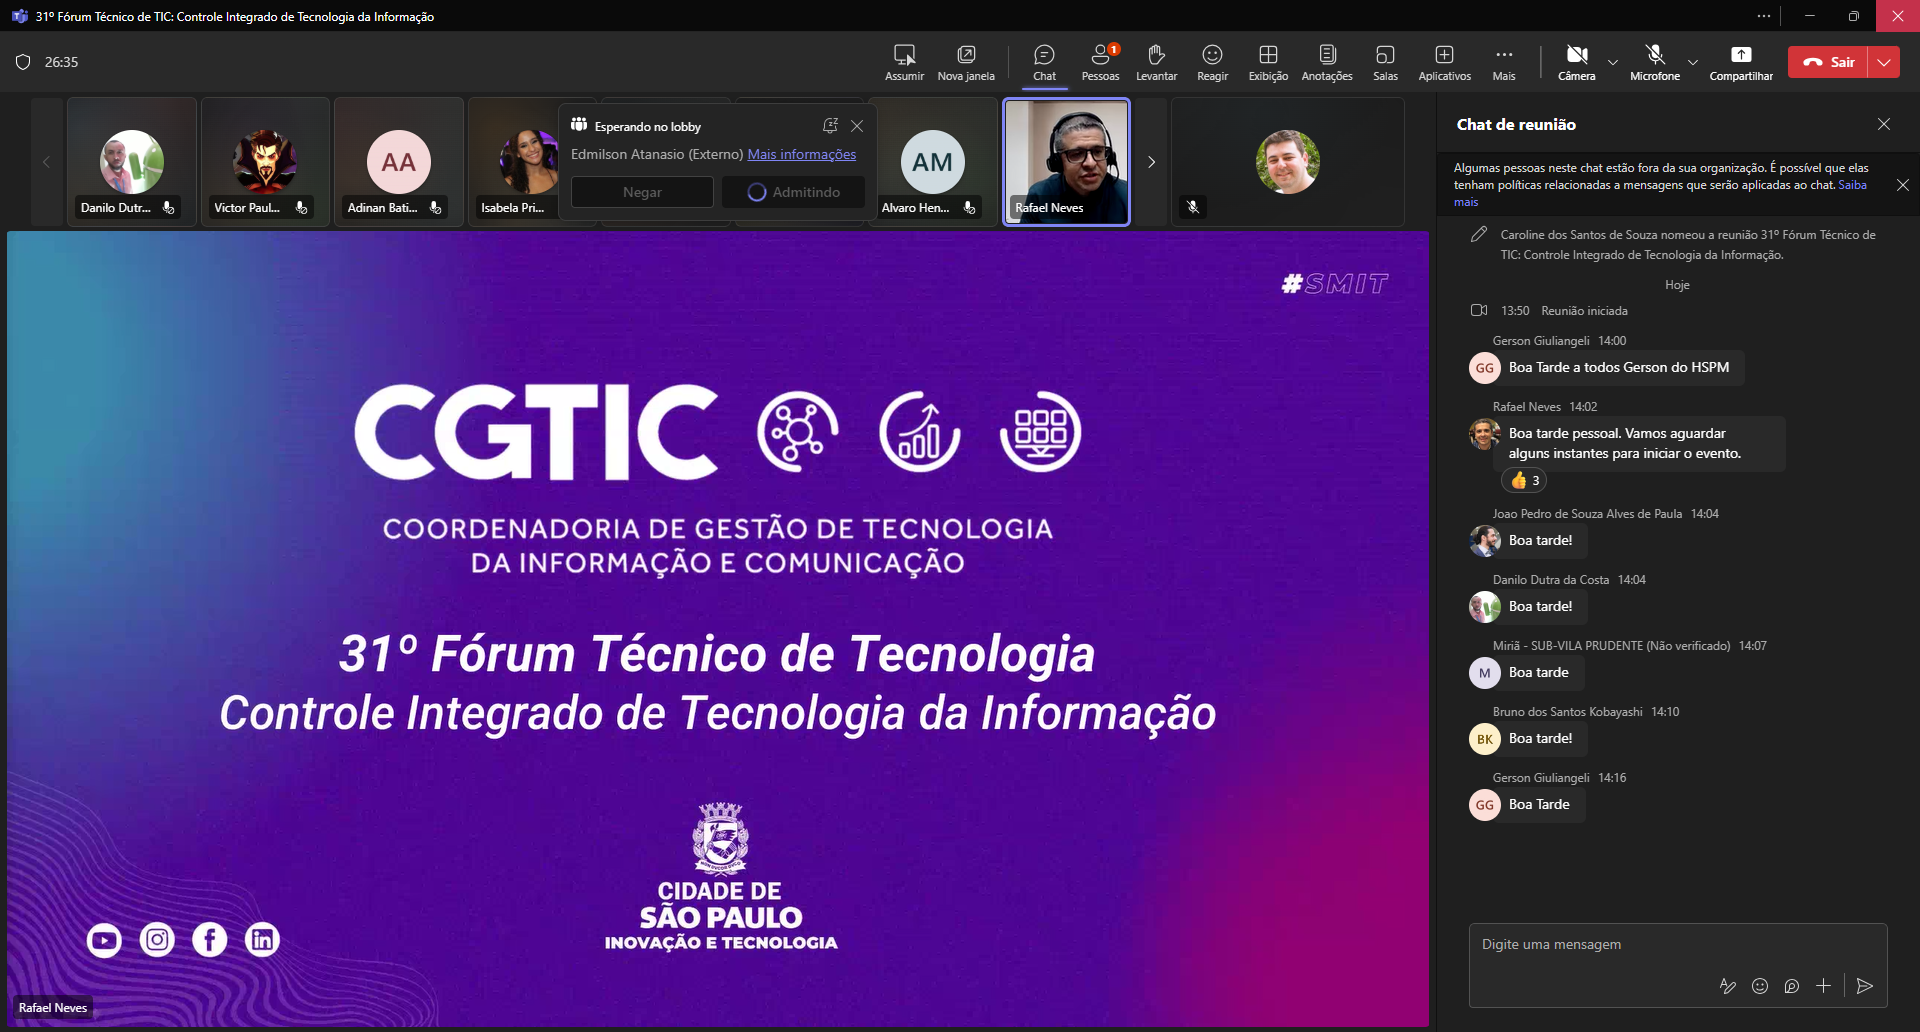Expand microphone options dropdown arrow
This screenshot has width=1920, height=1032.
coord(1693,62)
